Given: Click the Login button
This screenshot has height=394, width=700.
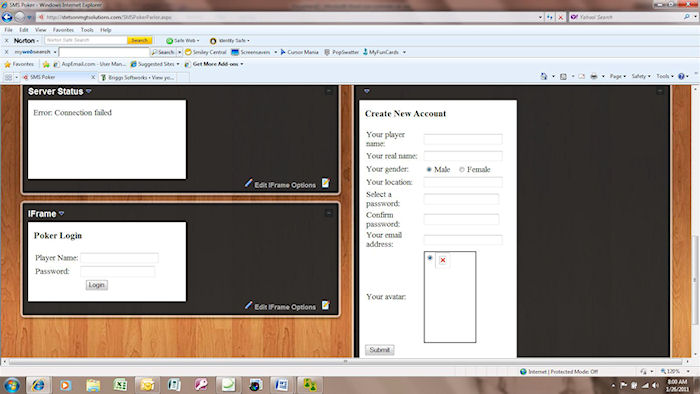Looking at the screenshot, I should [x=96, y=285].
